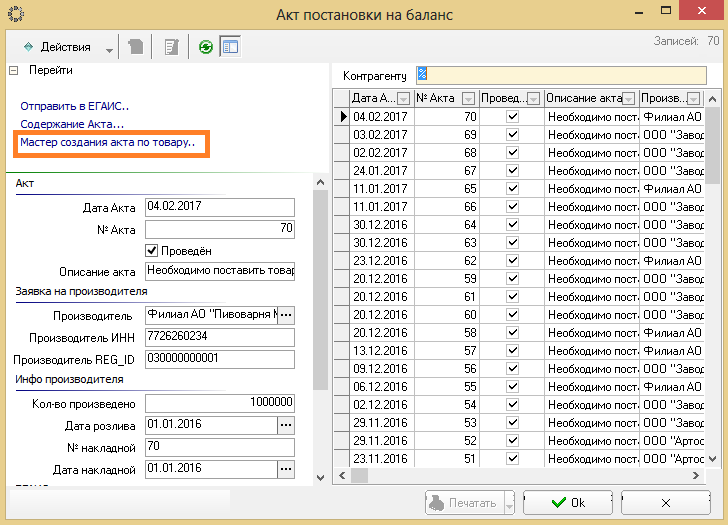Toggle Провед checkbox for act 57
The height and width of the screenshot is (525, 728).
(512, 350)
